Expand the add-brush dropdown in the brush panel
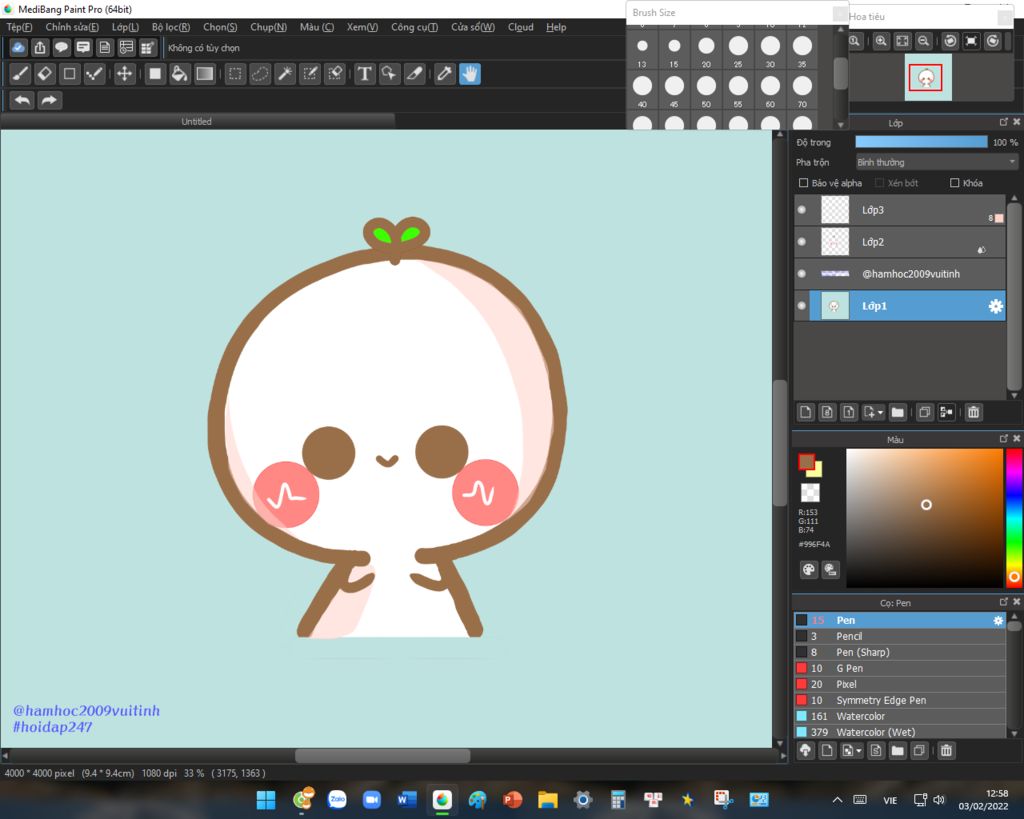 coord(859,751)
